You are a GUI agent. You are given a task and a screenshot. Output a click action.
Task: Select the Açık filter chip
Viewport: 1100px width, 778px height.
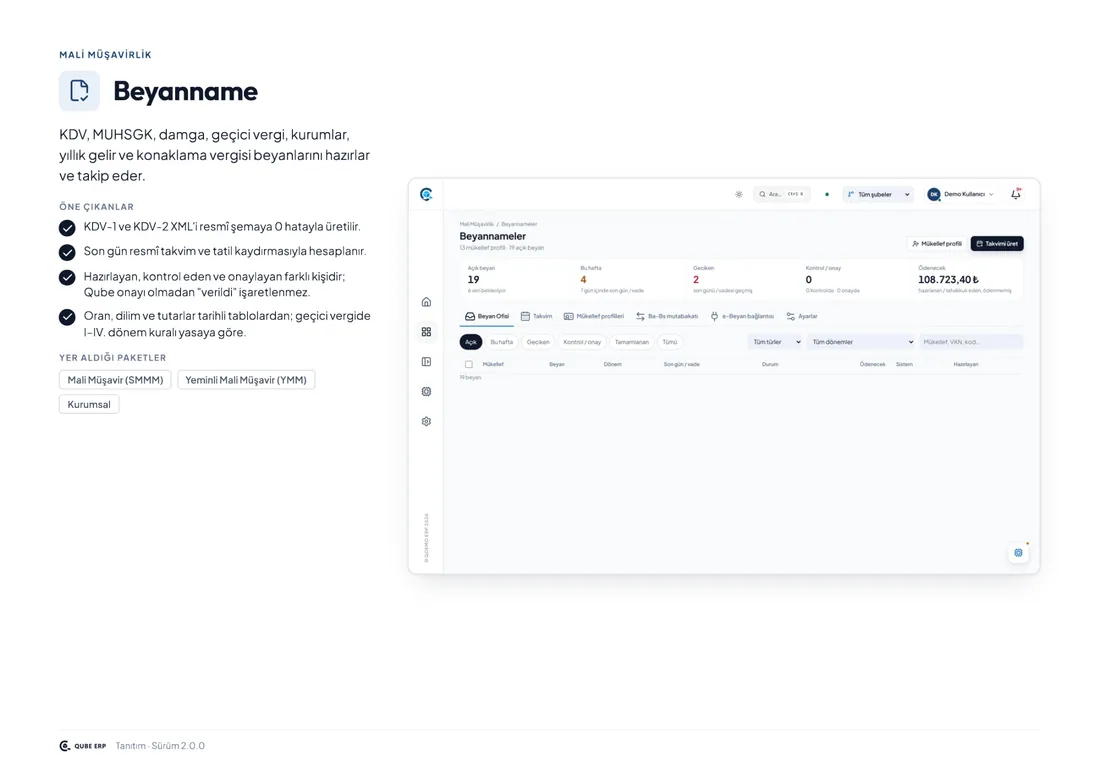(x=471, y=342)
